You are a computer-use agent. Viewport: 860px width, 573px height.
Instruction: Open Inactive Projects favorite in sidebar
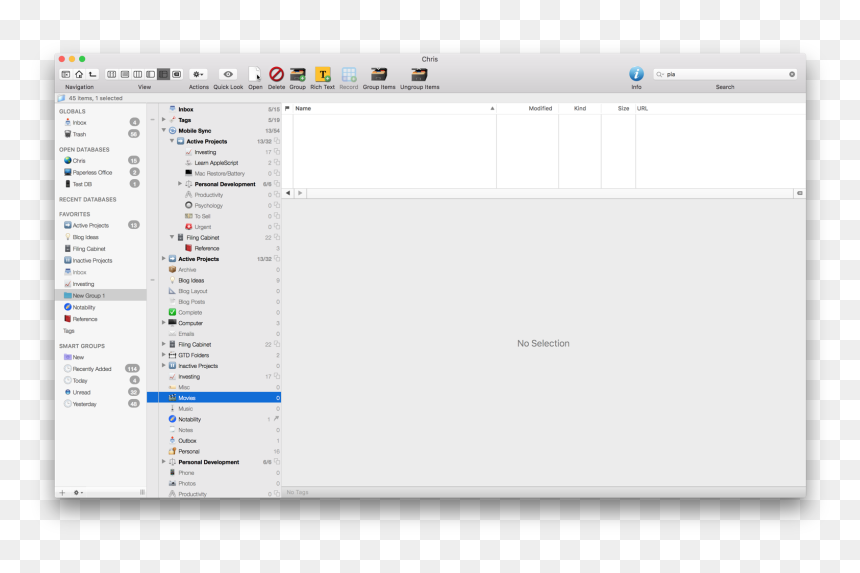click(x=100, y=260)
